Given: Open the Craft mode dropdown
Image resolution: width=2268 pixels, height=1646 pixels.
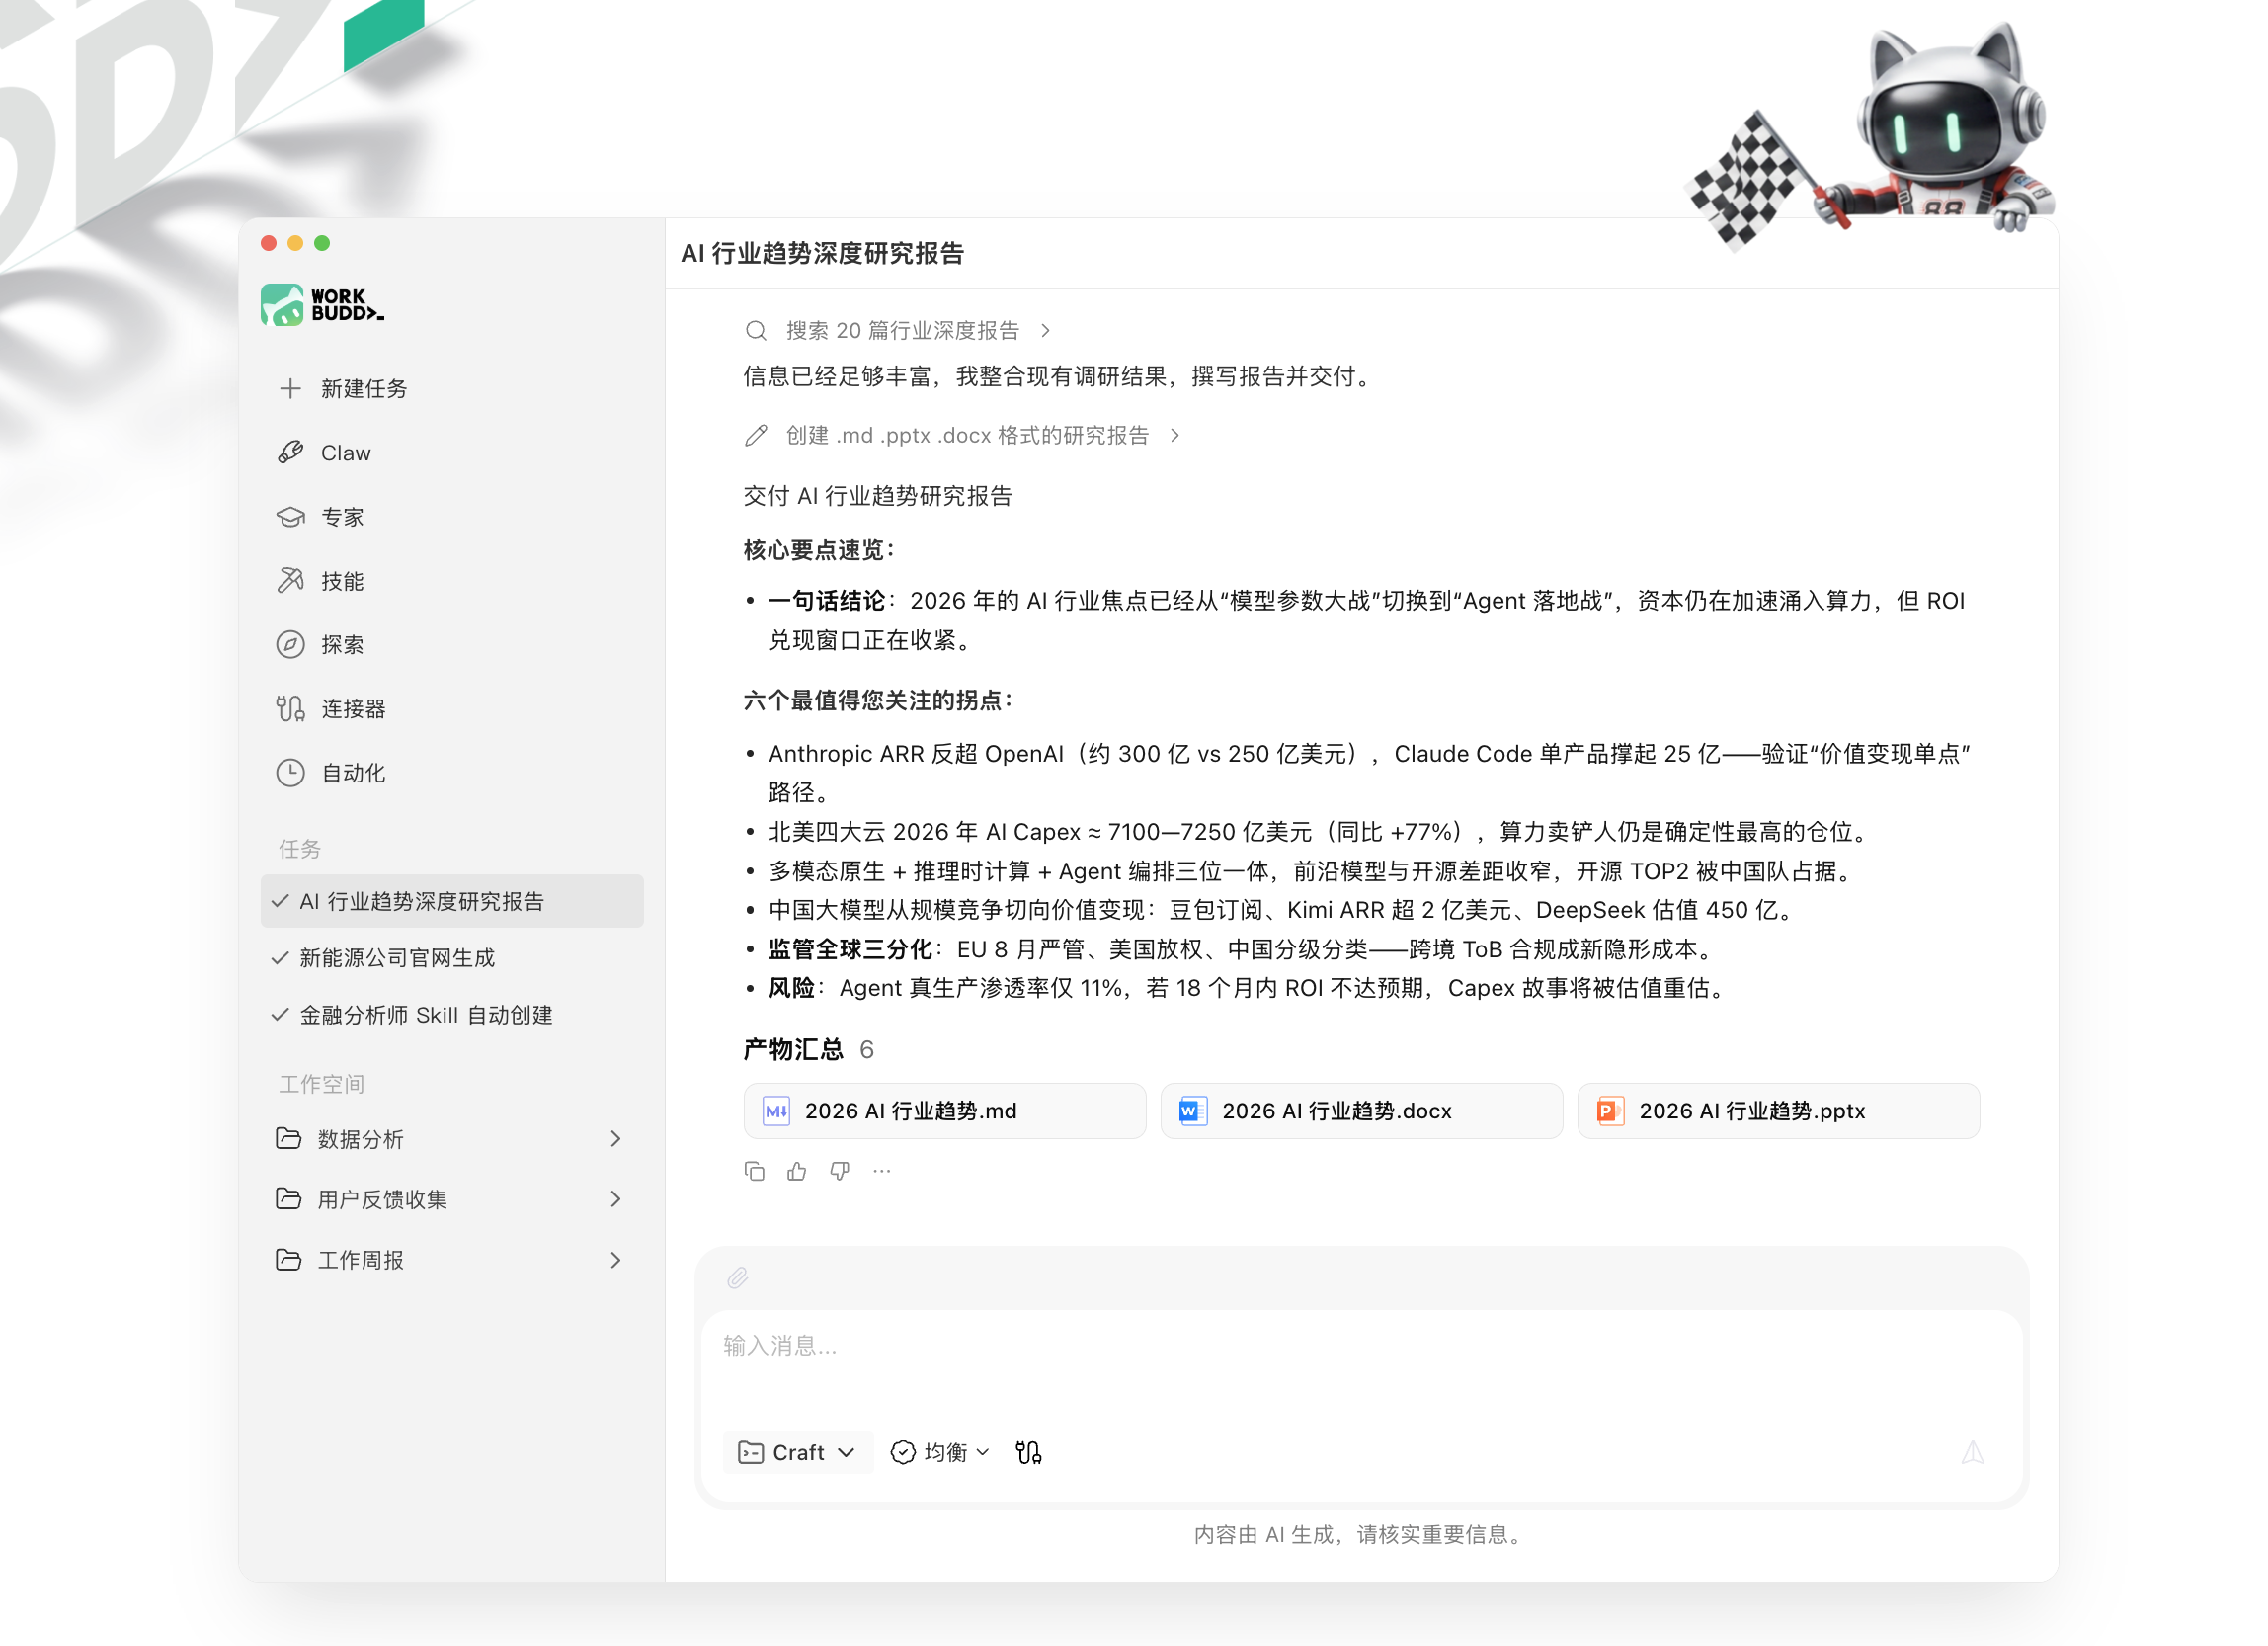Looking at the screenshot, I should click(797, 1452).
